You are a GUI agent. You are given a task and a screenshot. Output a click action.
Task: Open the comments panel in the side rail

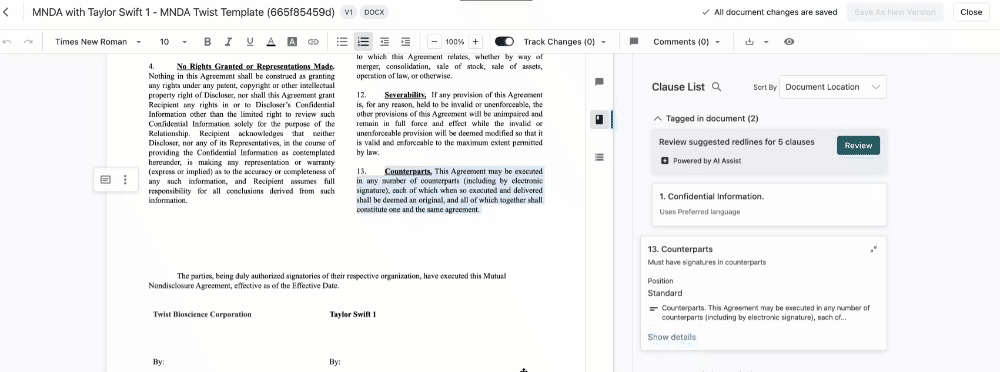pos(599,82)
